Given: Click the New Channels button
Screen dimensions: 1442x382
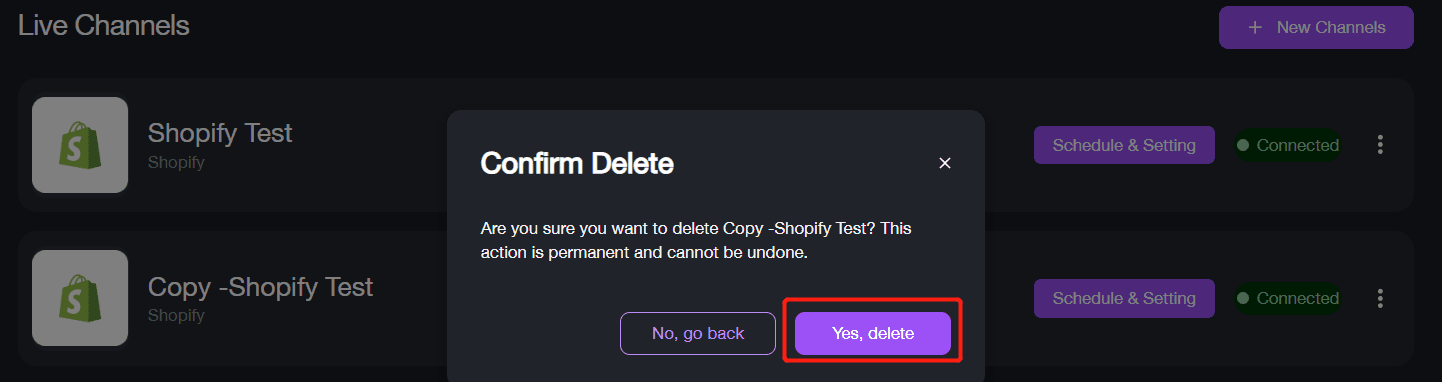Looking at the screenshot, I should (1316, 27).
